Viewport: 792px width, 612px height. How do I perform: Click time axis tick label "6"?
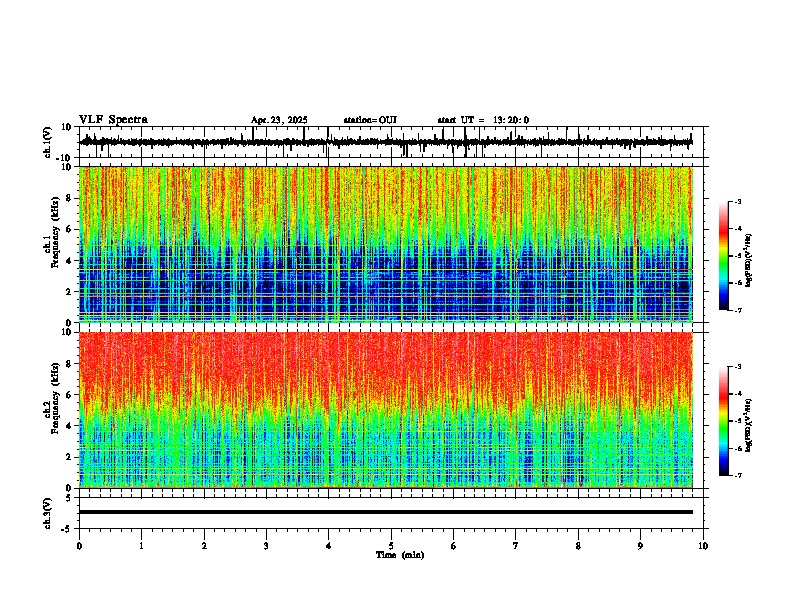click(454, 546)
